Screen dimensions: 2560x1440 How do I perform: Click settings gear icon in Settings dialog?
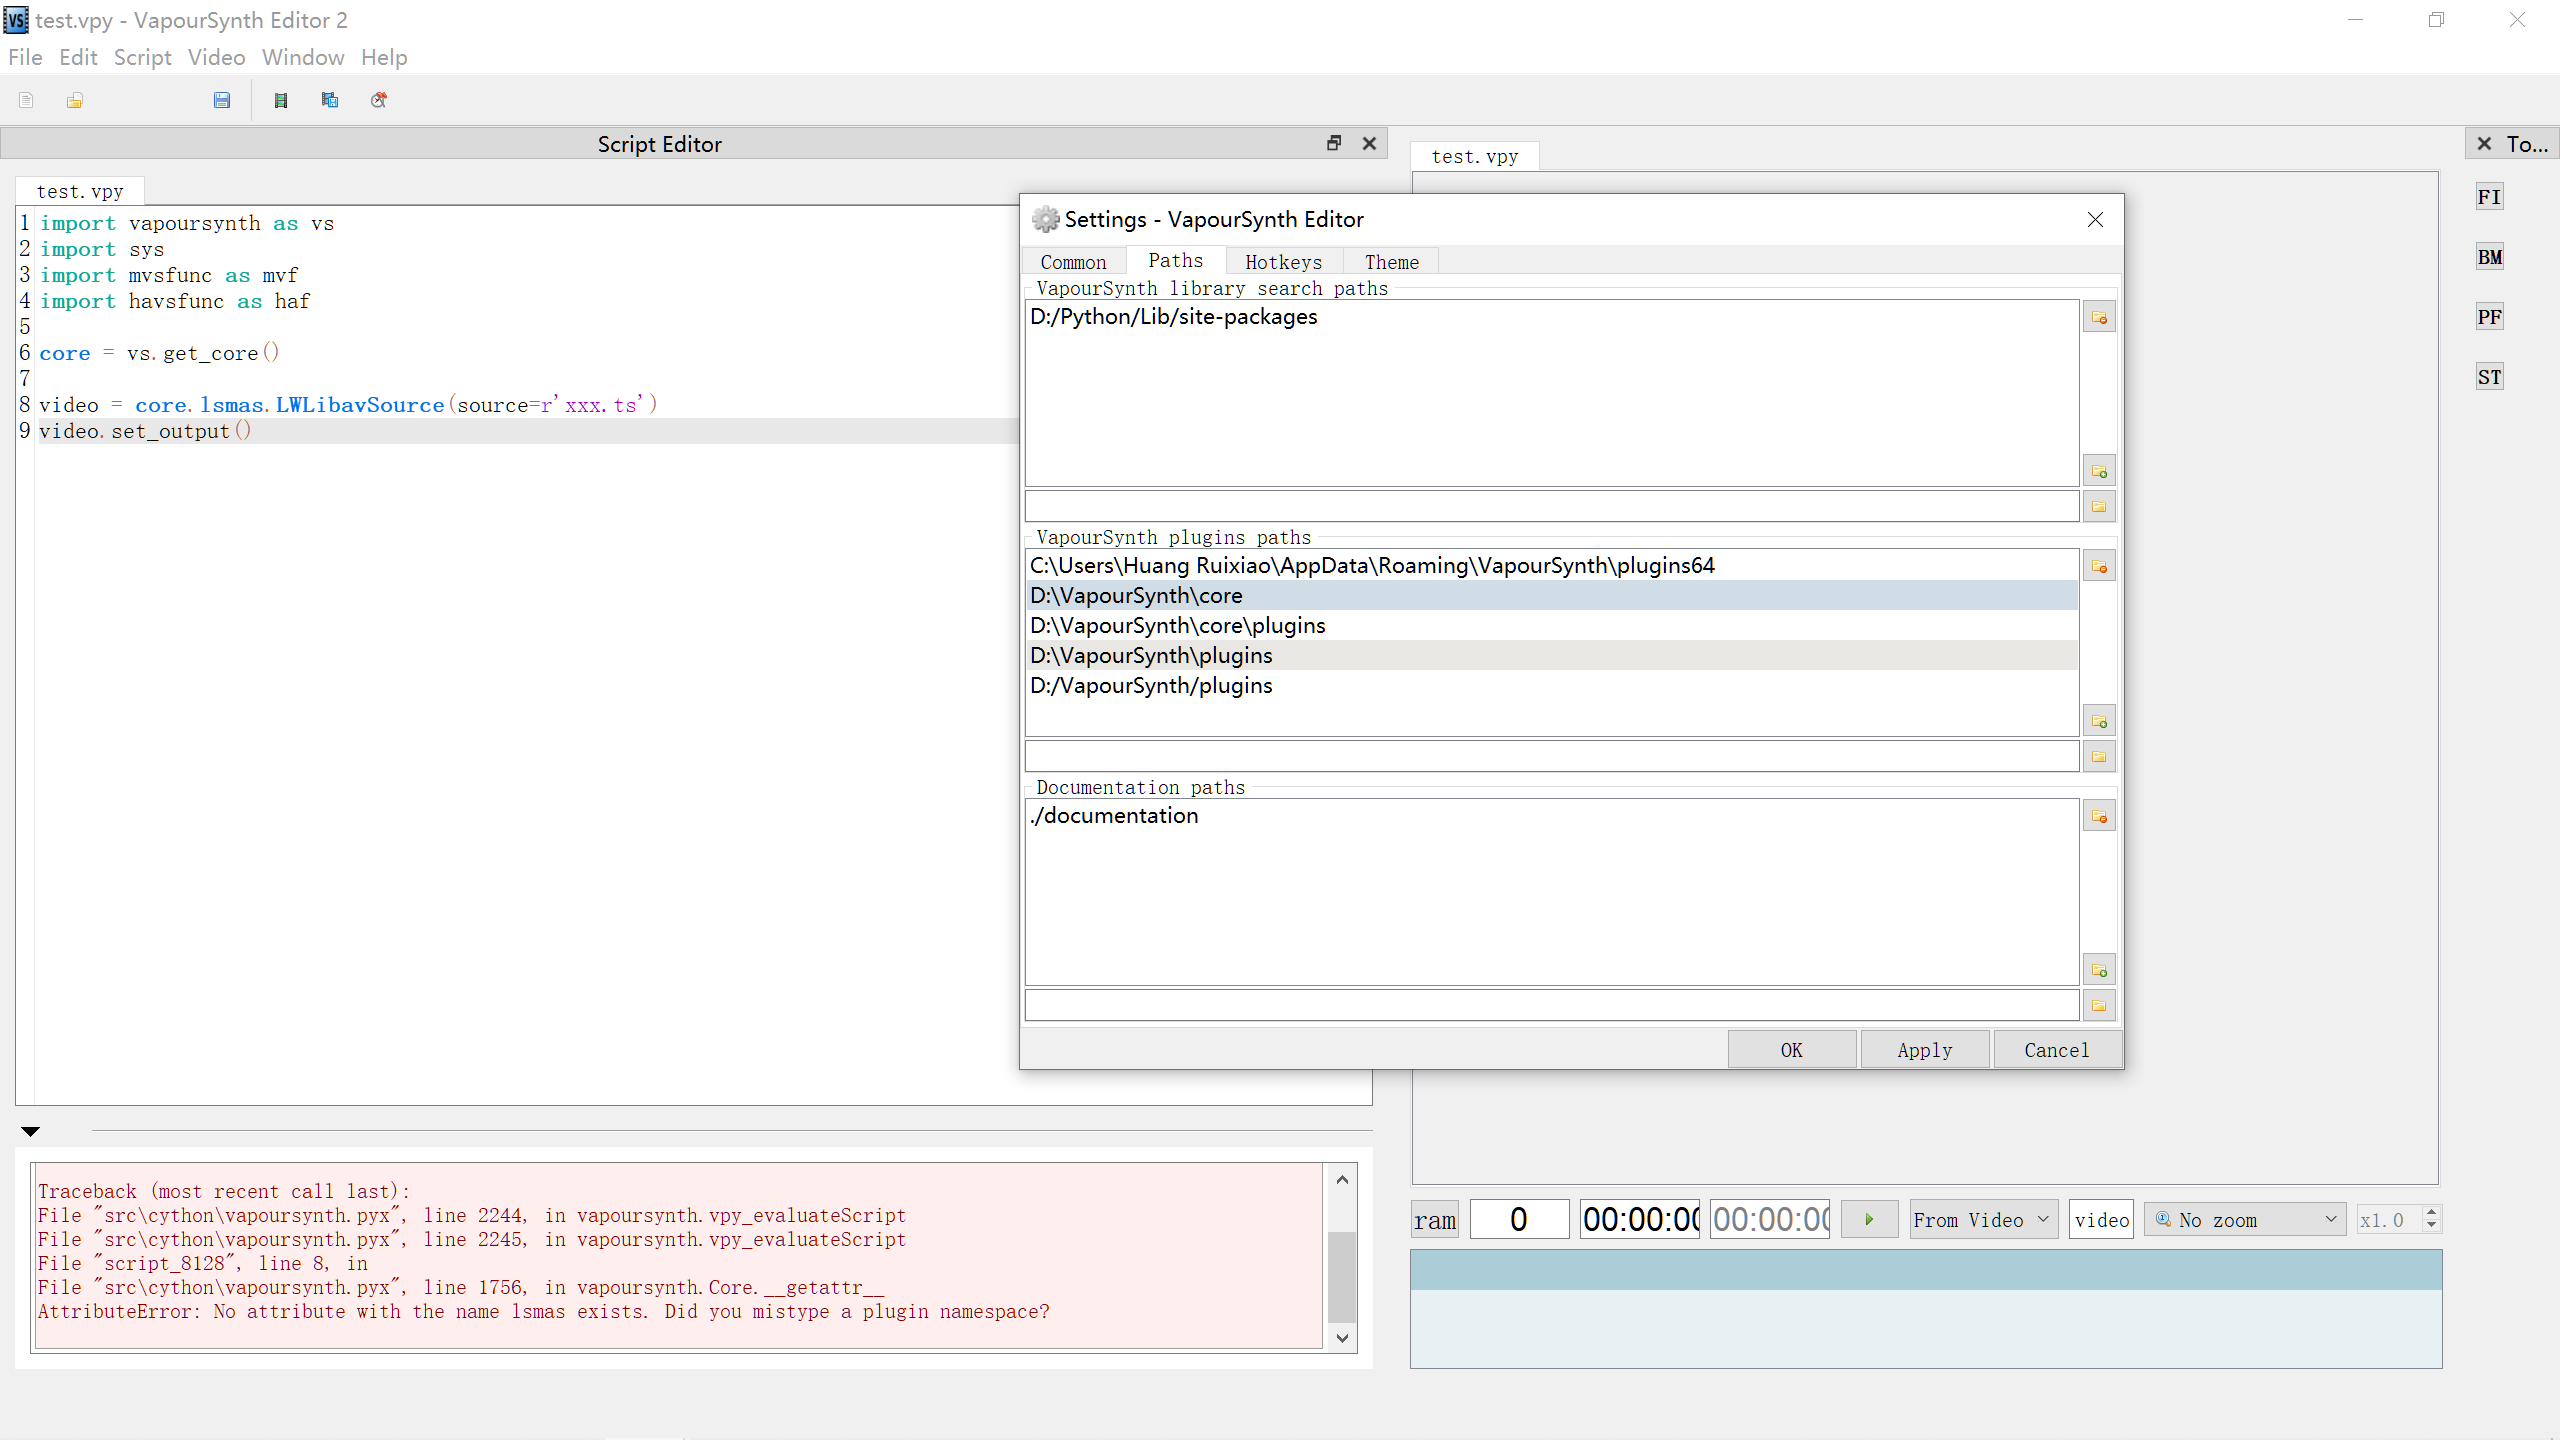click(x=1046, y=218)
